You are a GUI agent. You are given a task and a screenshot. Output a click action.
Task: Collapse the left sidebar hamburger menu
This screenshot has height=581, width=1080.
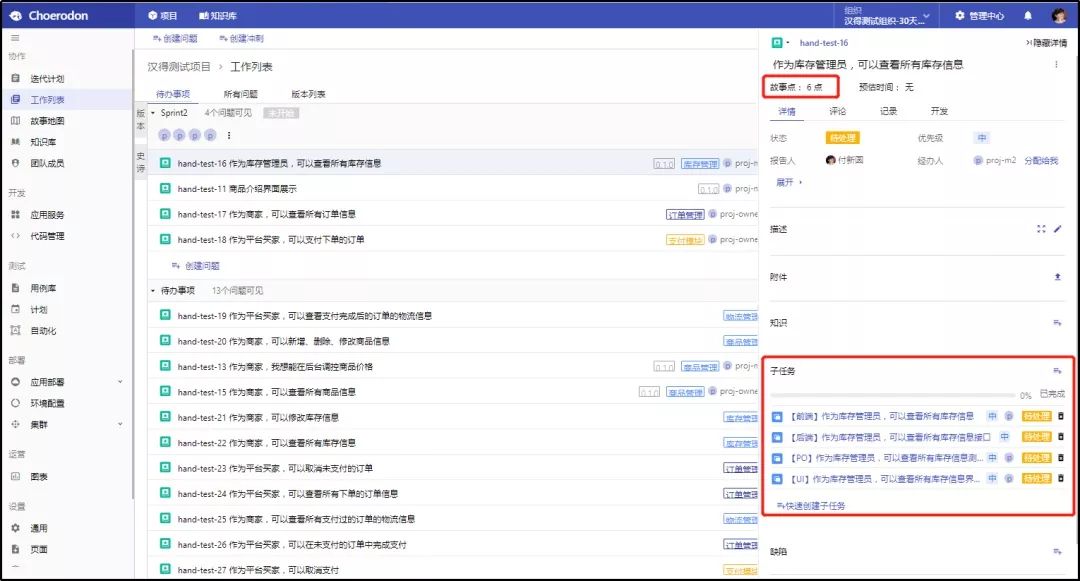pos(15,37)
